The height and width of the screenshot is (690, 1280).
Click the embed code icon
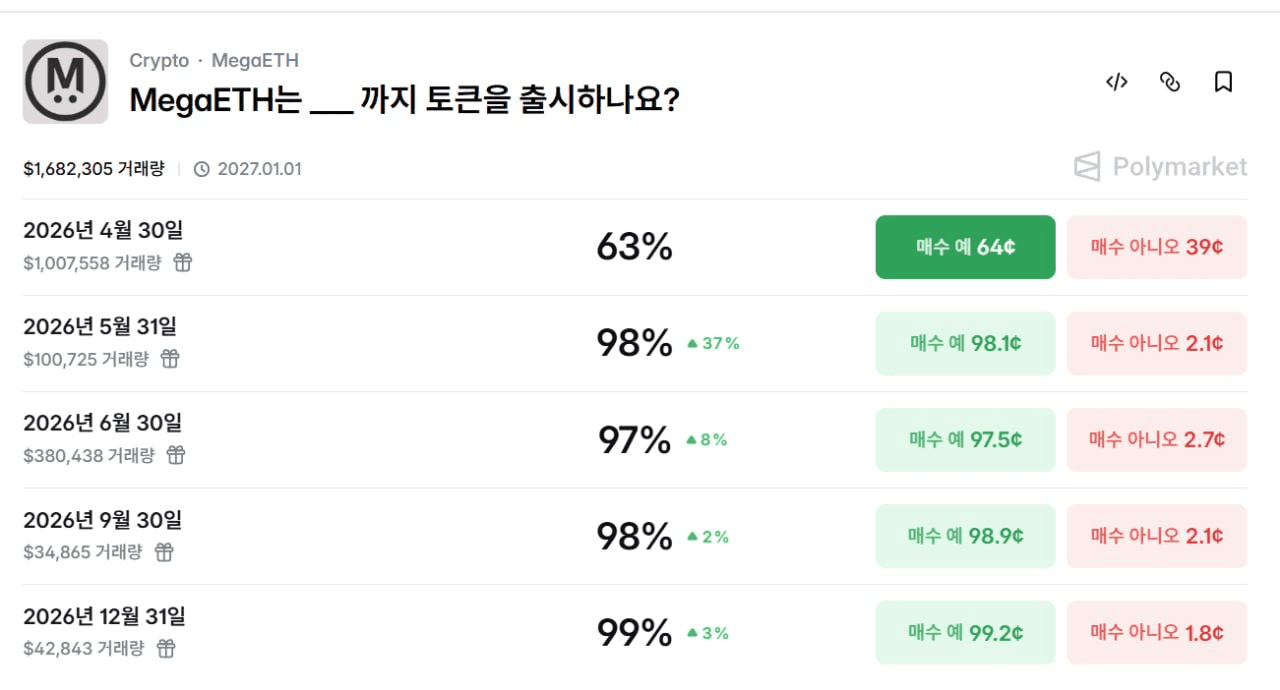pos(1116,82)
